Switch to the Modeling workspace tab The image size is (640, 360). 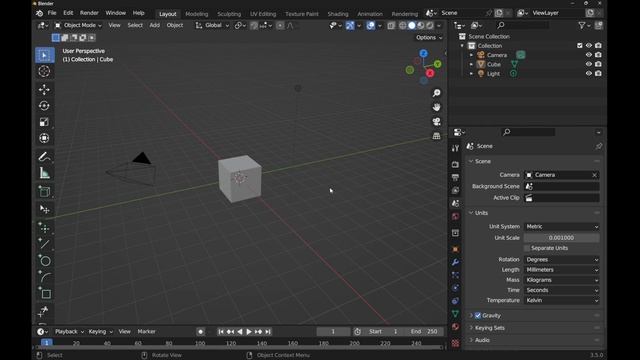coord(197,14)
